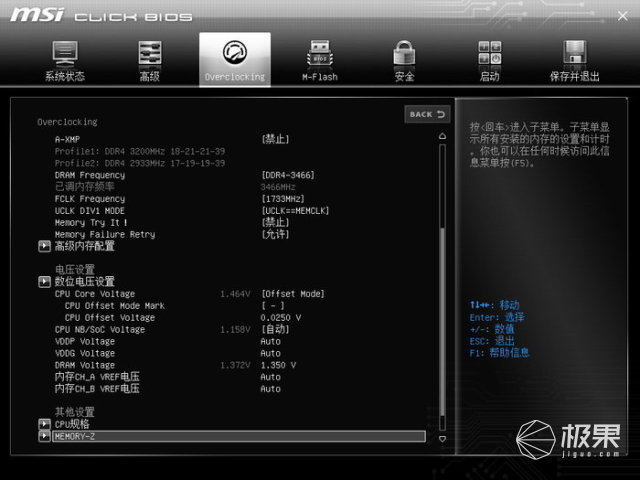Open the M-Flash USB drive icon
640x480 pixels.
point(319,54)
